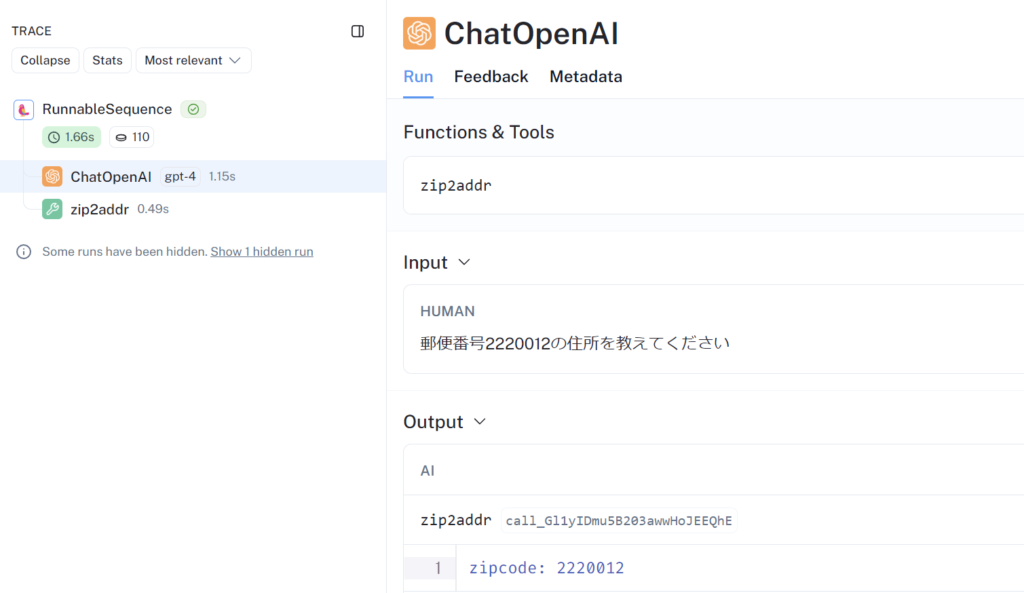The image size is (1024, 593).
Task: Show 1 hidden run link
Action: (262, 251)
